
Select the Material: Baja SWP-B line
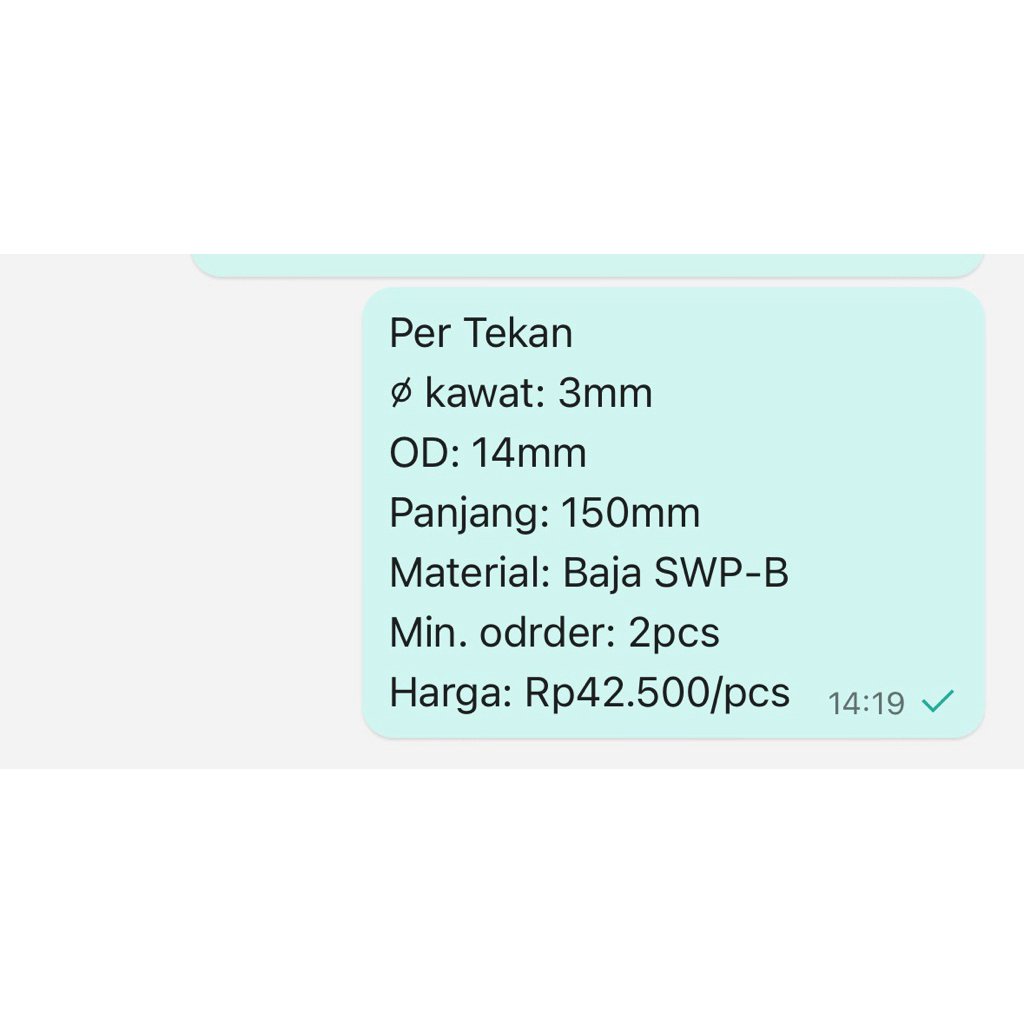(590, 572)
